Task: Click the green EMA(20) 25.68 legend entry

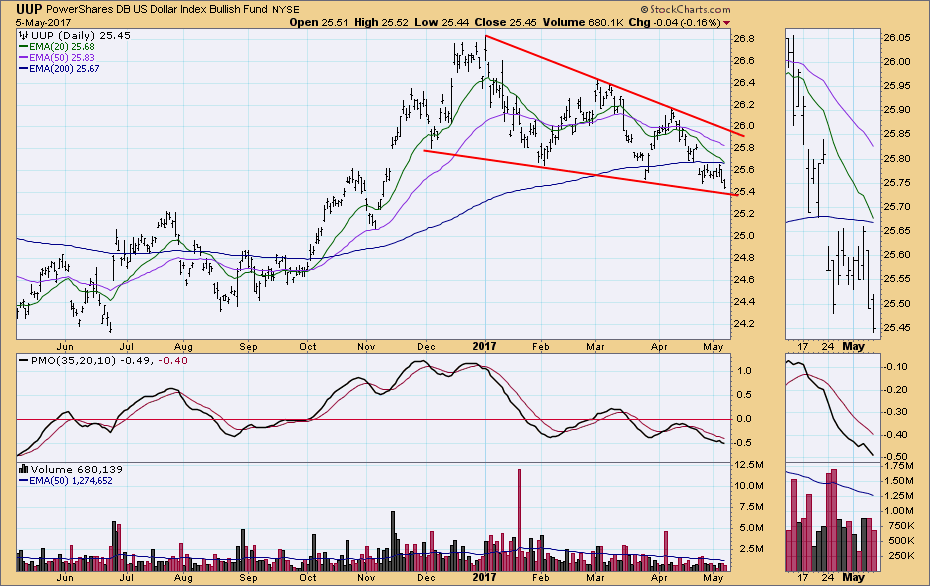Action: 57,46
